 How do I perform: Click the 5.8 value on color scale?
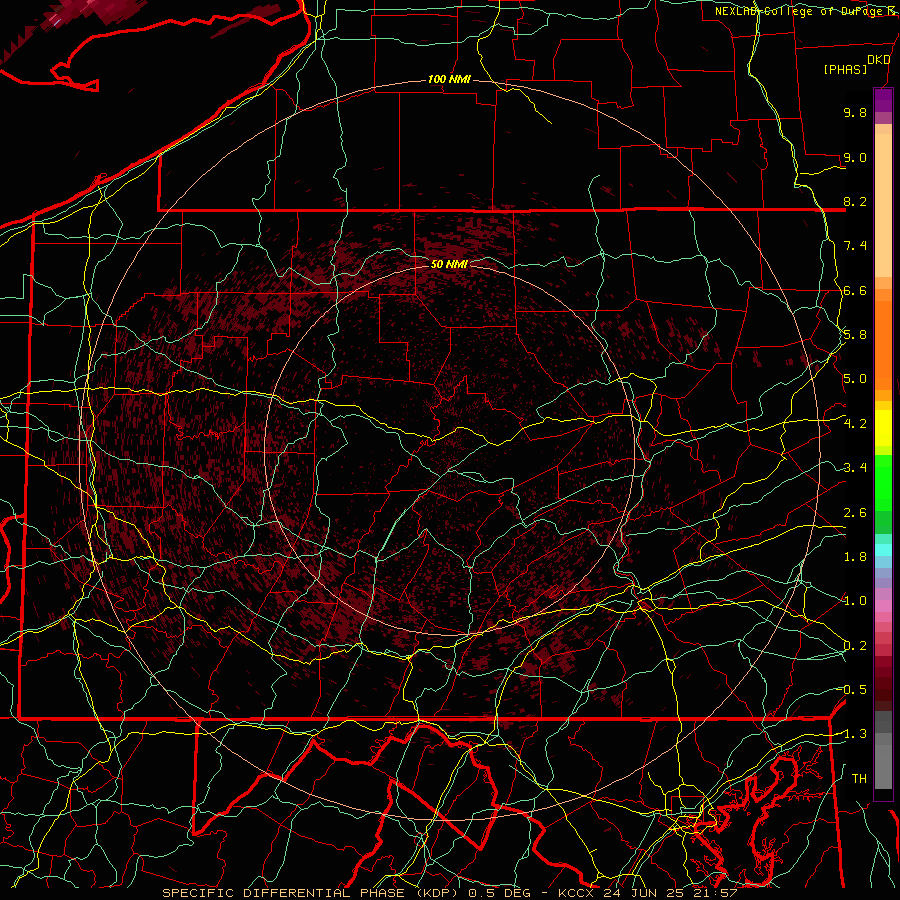(x=855, y=335)
